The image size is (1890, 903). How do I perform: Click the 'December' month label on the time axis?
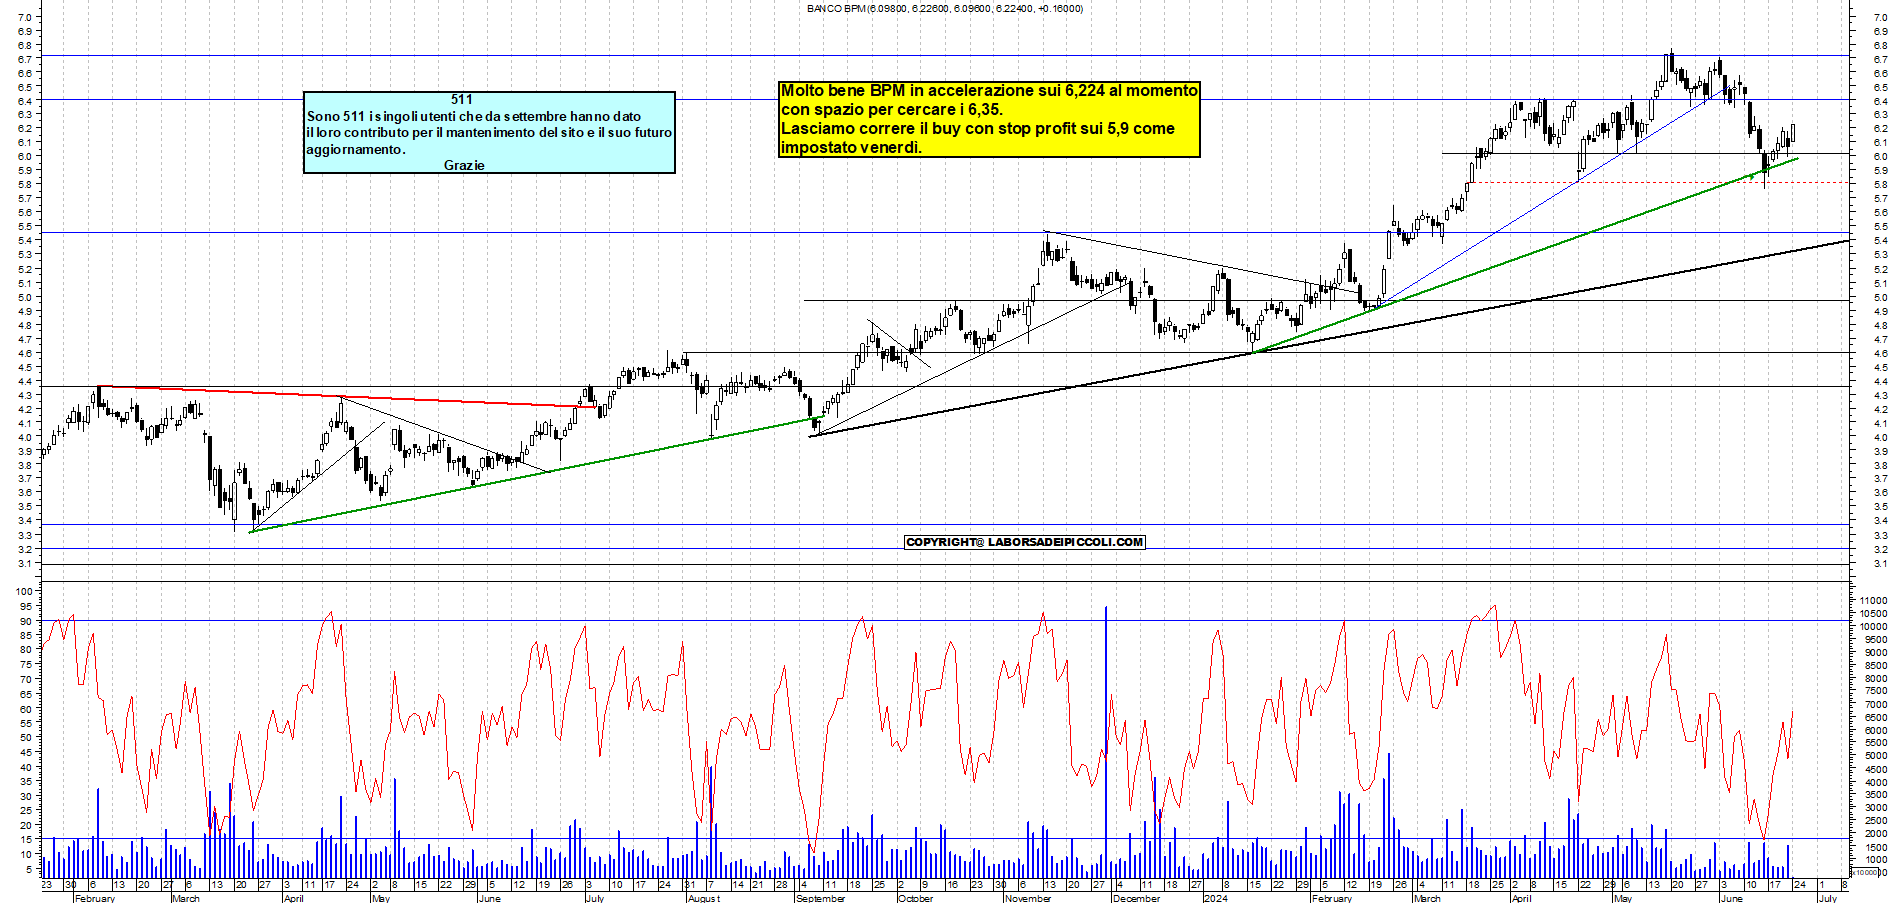(x=1137, y=898)
